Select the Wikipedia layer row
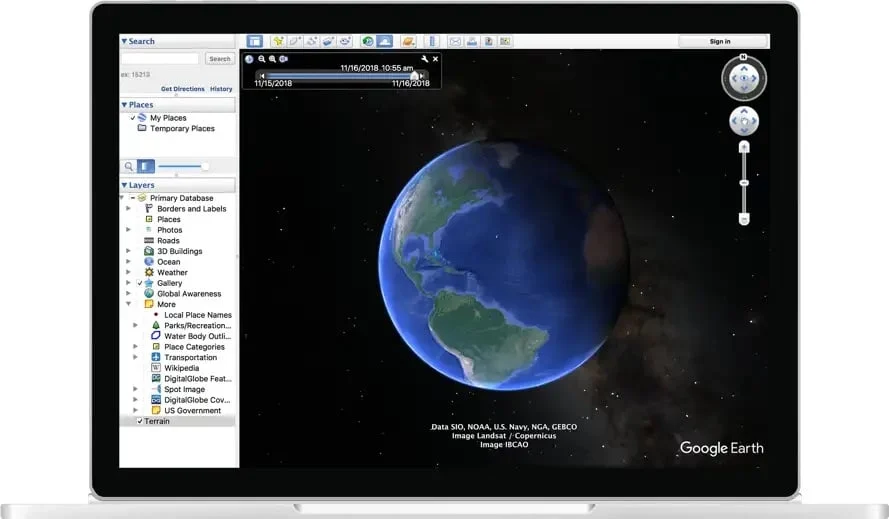889x519 pixels. pyautogui.click(x=175, y=368)
